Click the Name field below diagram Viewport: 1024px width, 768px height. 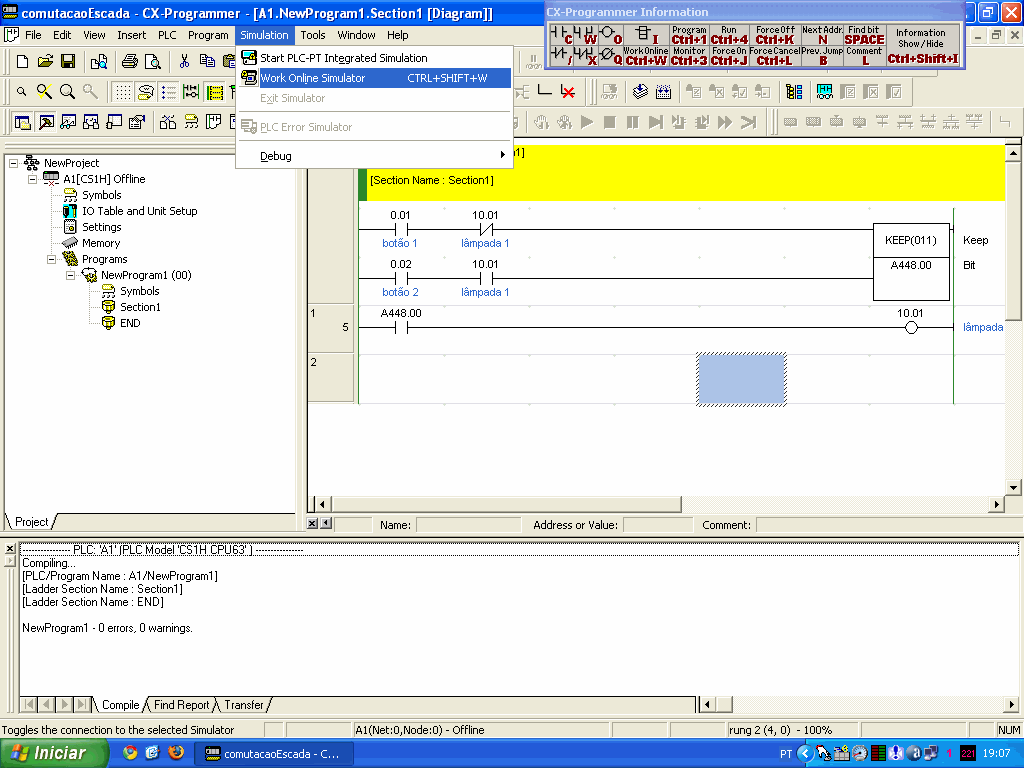[468, 524]
